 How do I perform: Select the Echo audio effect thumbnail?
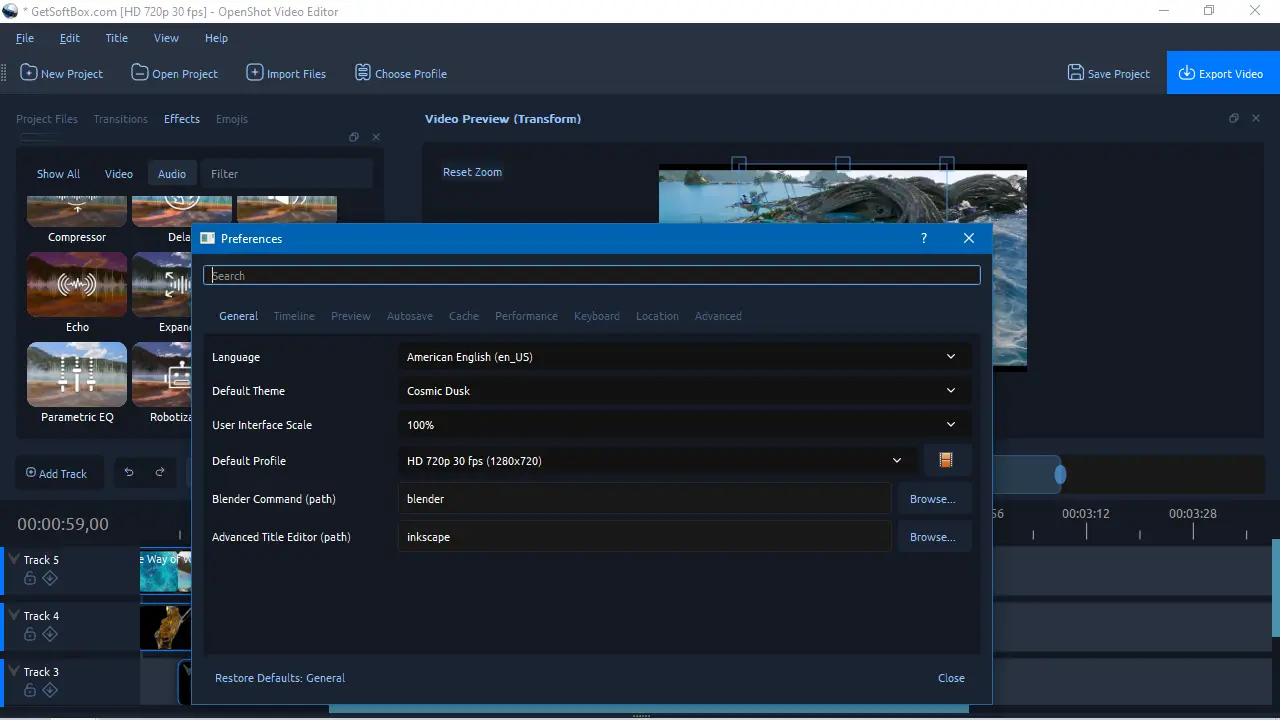click(x=77, y=284)
